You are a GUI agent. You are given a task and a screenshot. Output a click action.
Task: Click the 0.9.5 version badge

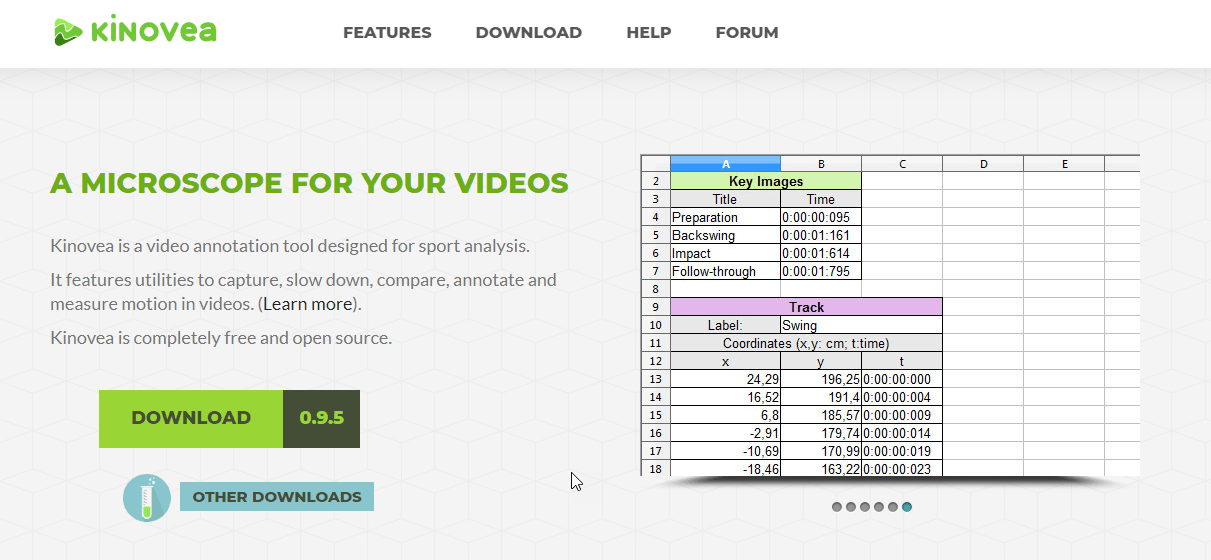click(322, 418)
